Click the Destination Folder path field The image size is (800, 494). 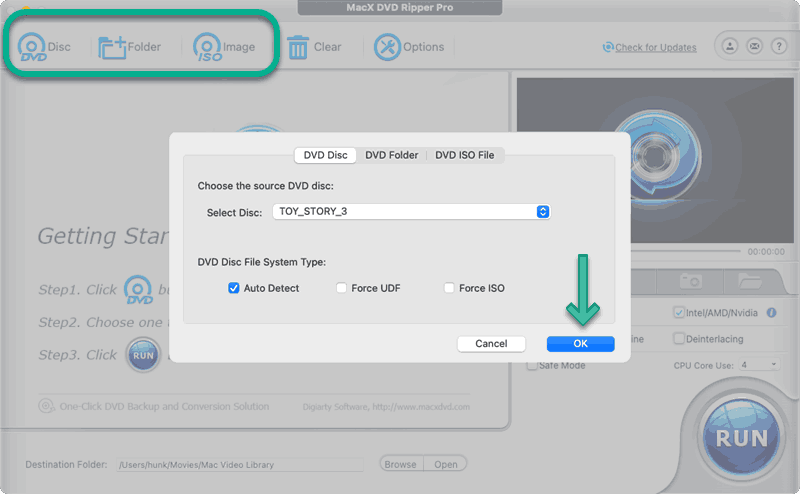240,465
